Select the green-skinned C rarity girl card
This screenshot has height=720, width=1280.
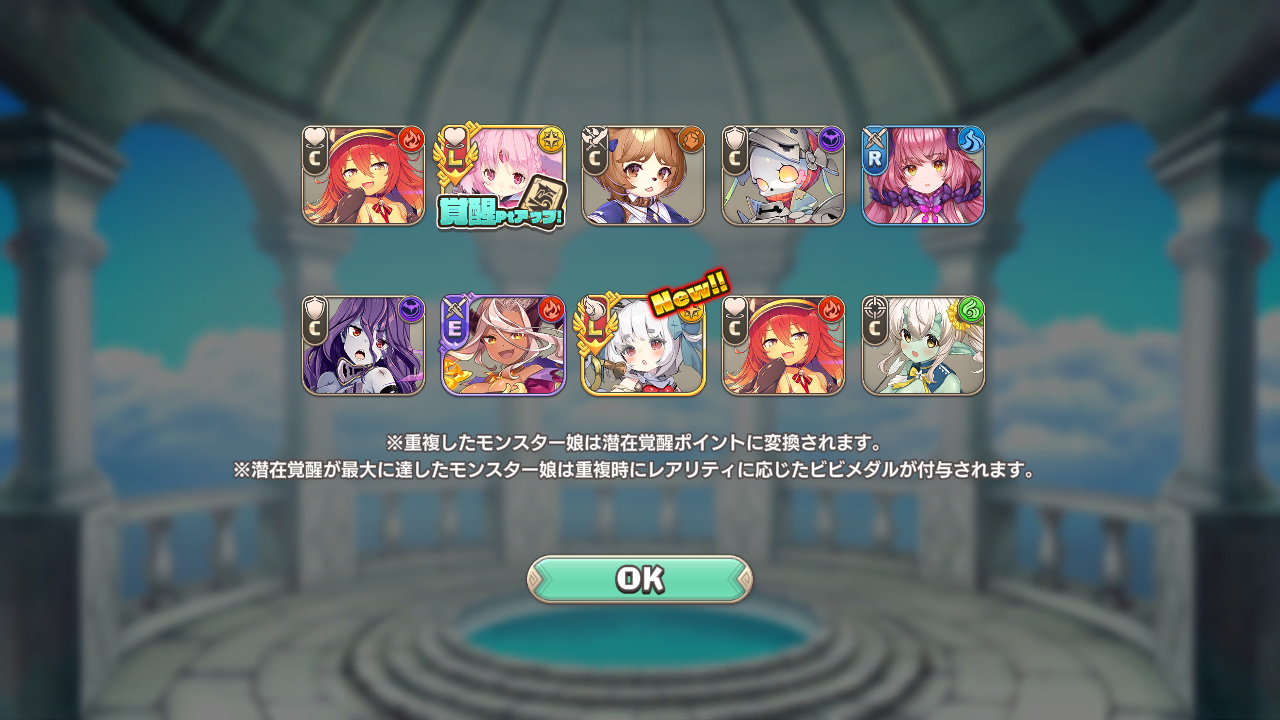click(x=923, y=346)
